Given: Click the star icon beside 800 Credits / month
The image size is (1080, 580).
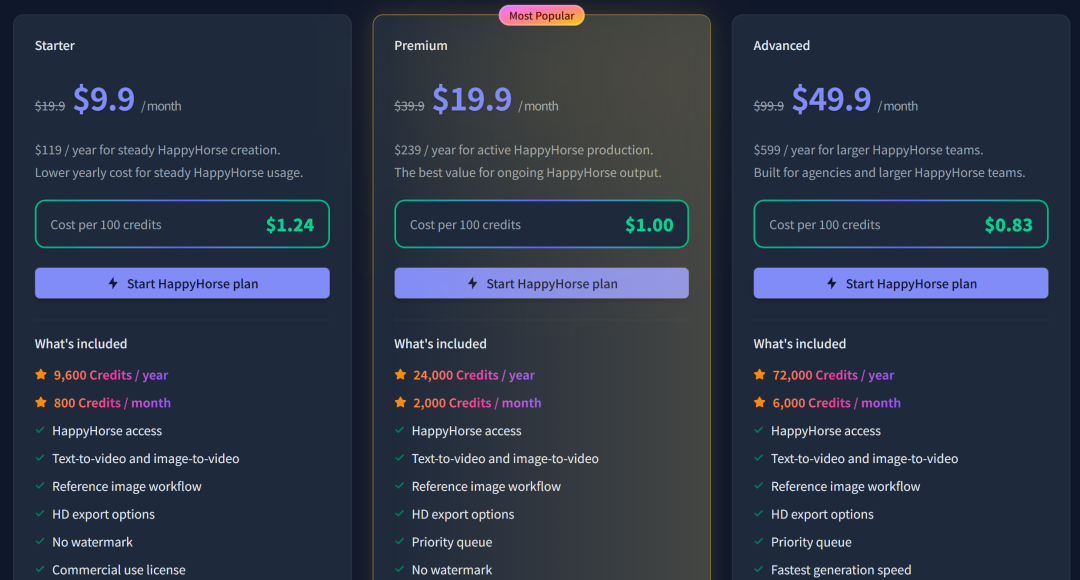Looking at the screenshot, I should click(41, 403).
